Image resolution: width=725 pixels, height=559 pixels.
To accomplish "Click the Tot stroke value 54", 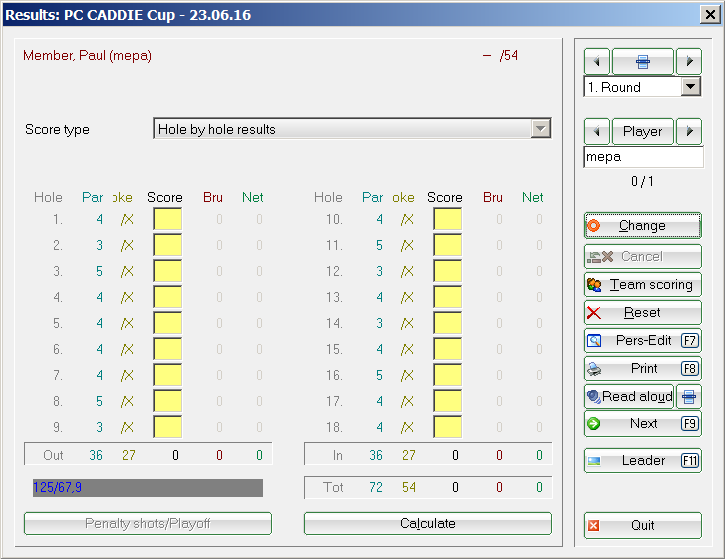I will click(x=409, y=487).
